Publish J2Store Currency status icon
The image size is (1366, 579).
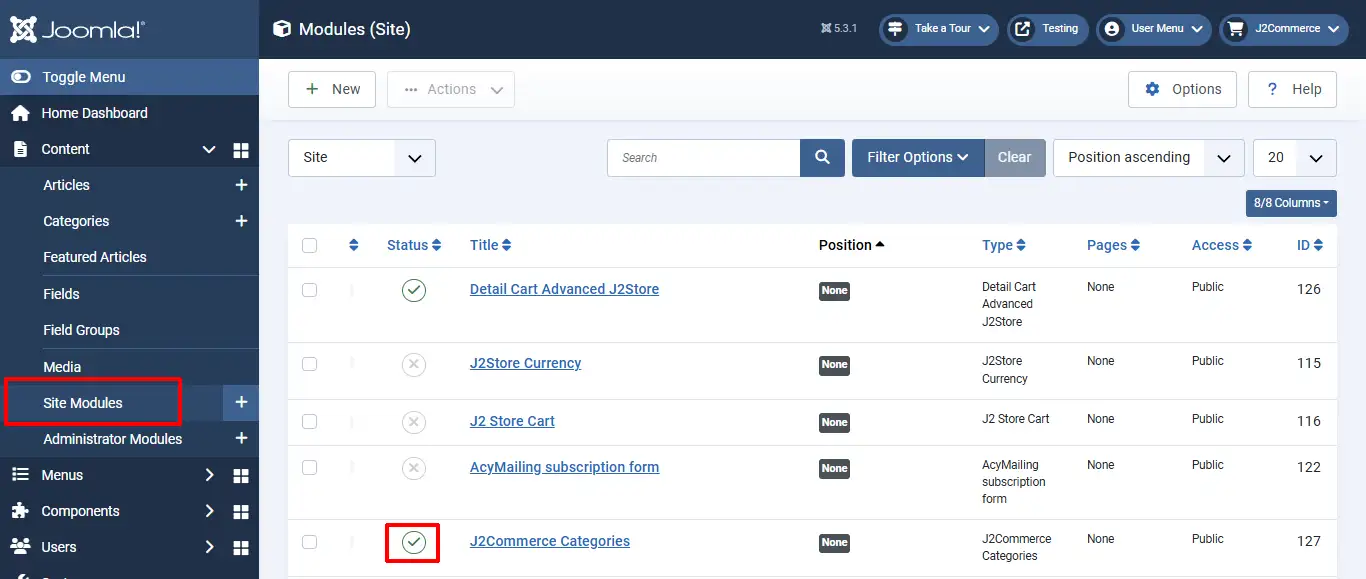414,365
